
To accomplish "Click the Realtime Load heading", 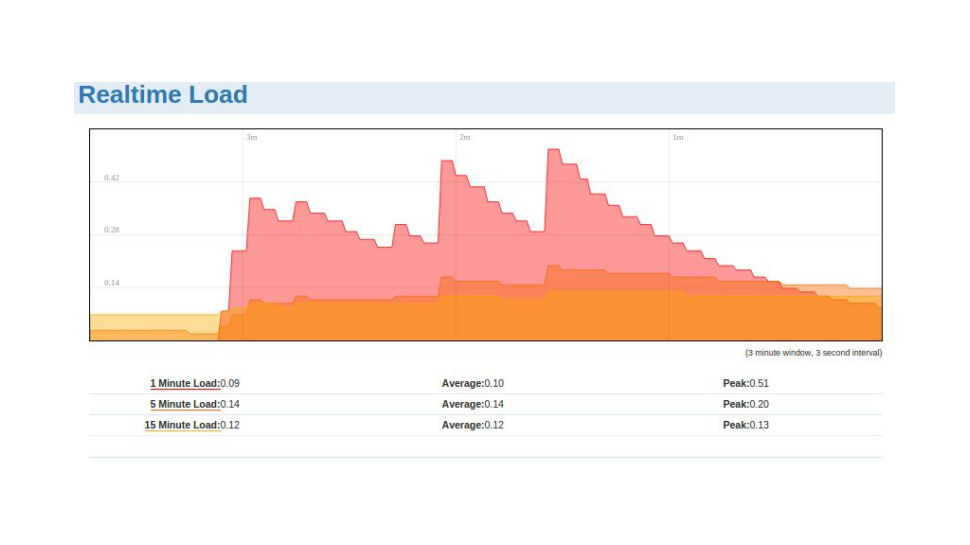I will point(163,95).
